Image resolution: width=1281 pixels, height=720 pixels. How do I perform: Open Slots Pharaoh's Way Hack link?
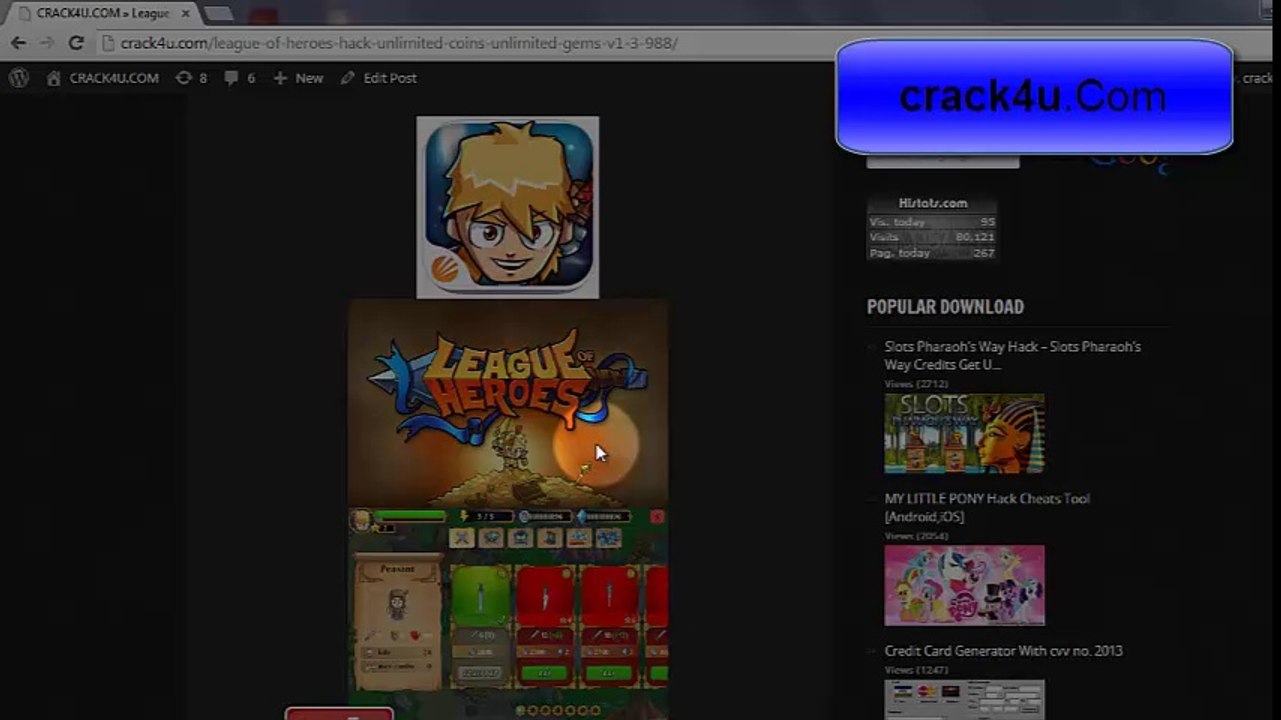point(1012,355)
